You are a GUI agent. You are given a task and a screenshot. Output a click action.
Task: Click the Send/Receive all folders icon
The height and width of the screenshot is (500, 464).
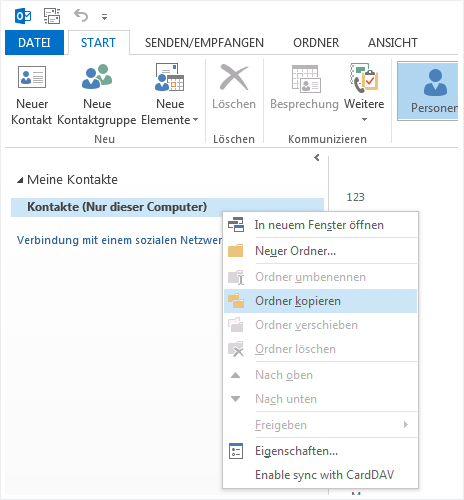(x=52, y=16)
